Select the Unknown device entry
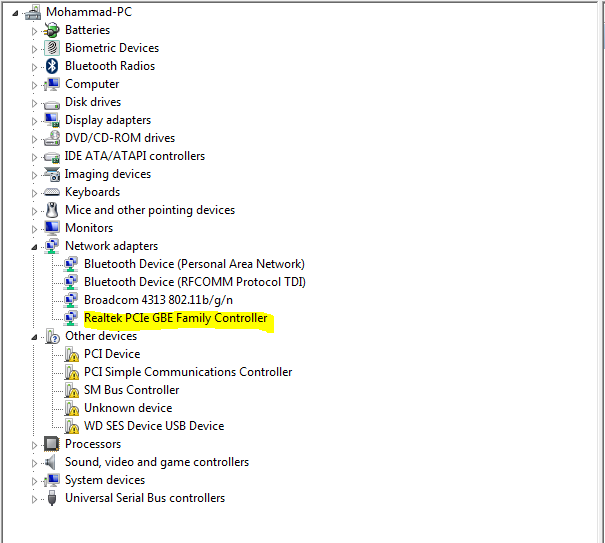The width and height of the screenshot is (605, 543). pos(128,408)
